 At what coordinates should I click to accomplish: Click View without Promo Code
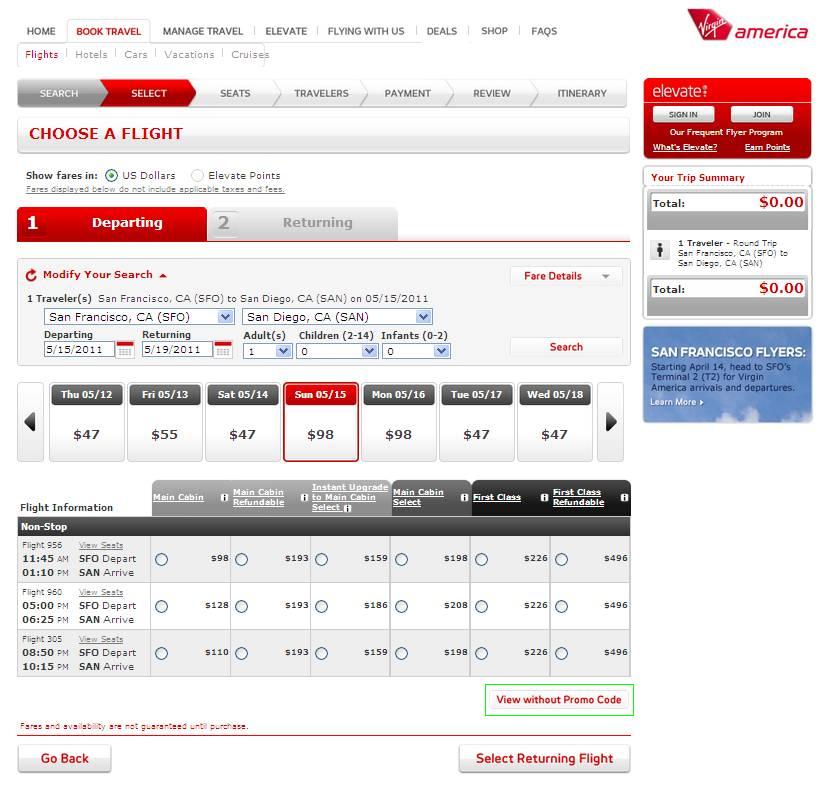tap(559, 700)
